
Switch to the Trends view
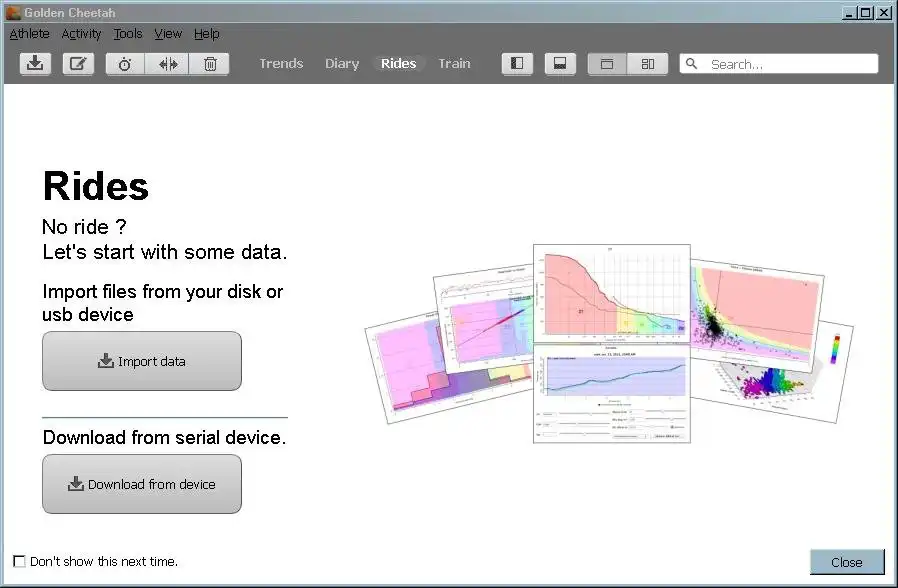281,64
